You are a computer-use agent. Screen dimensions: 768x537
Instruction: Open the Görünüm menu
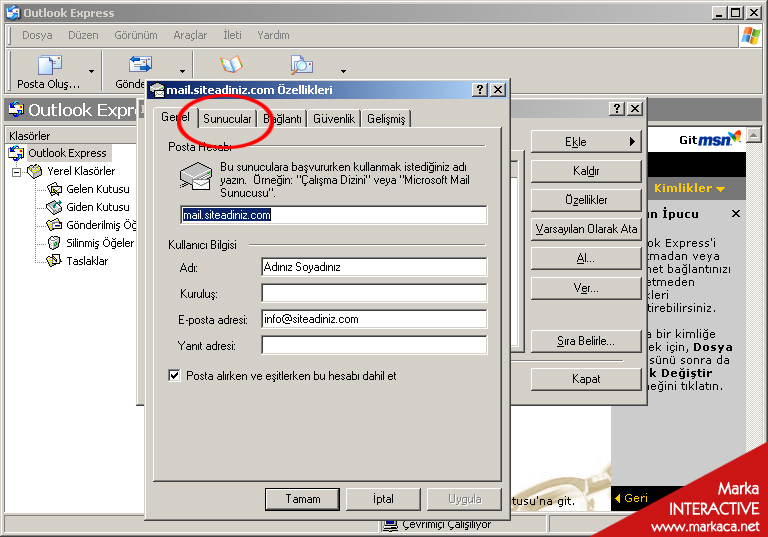[x=136, y=35]
